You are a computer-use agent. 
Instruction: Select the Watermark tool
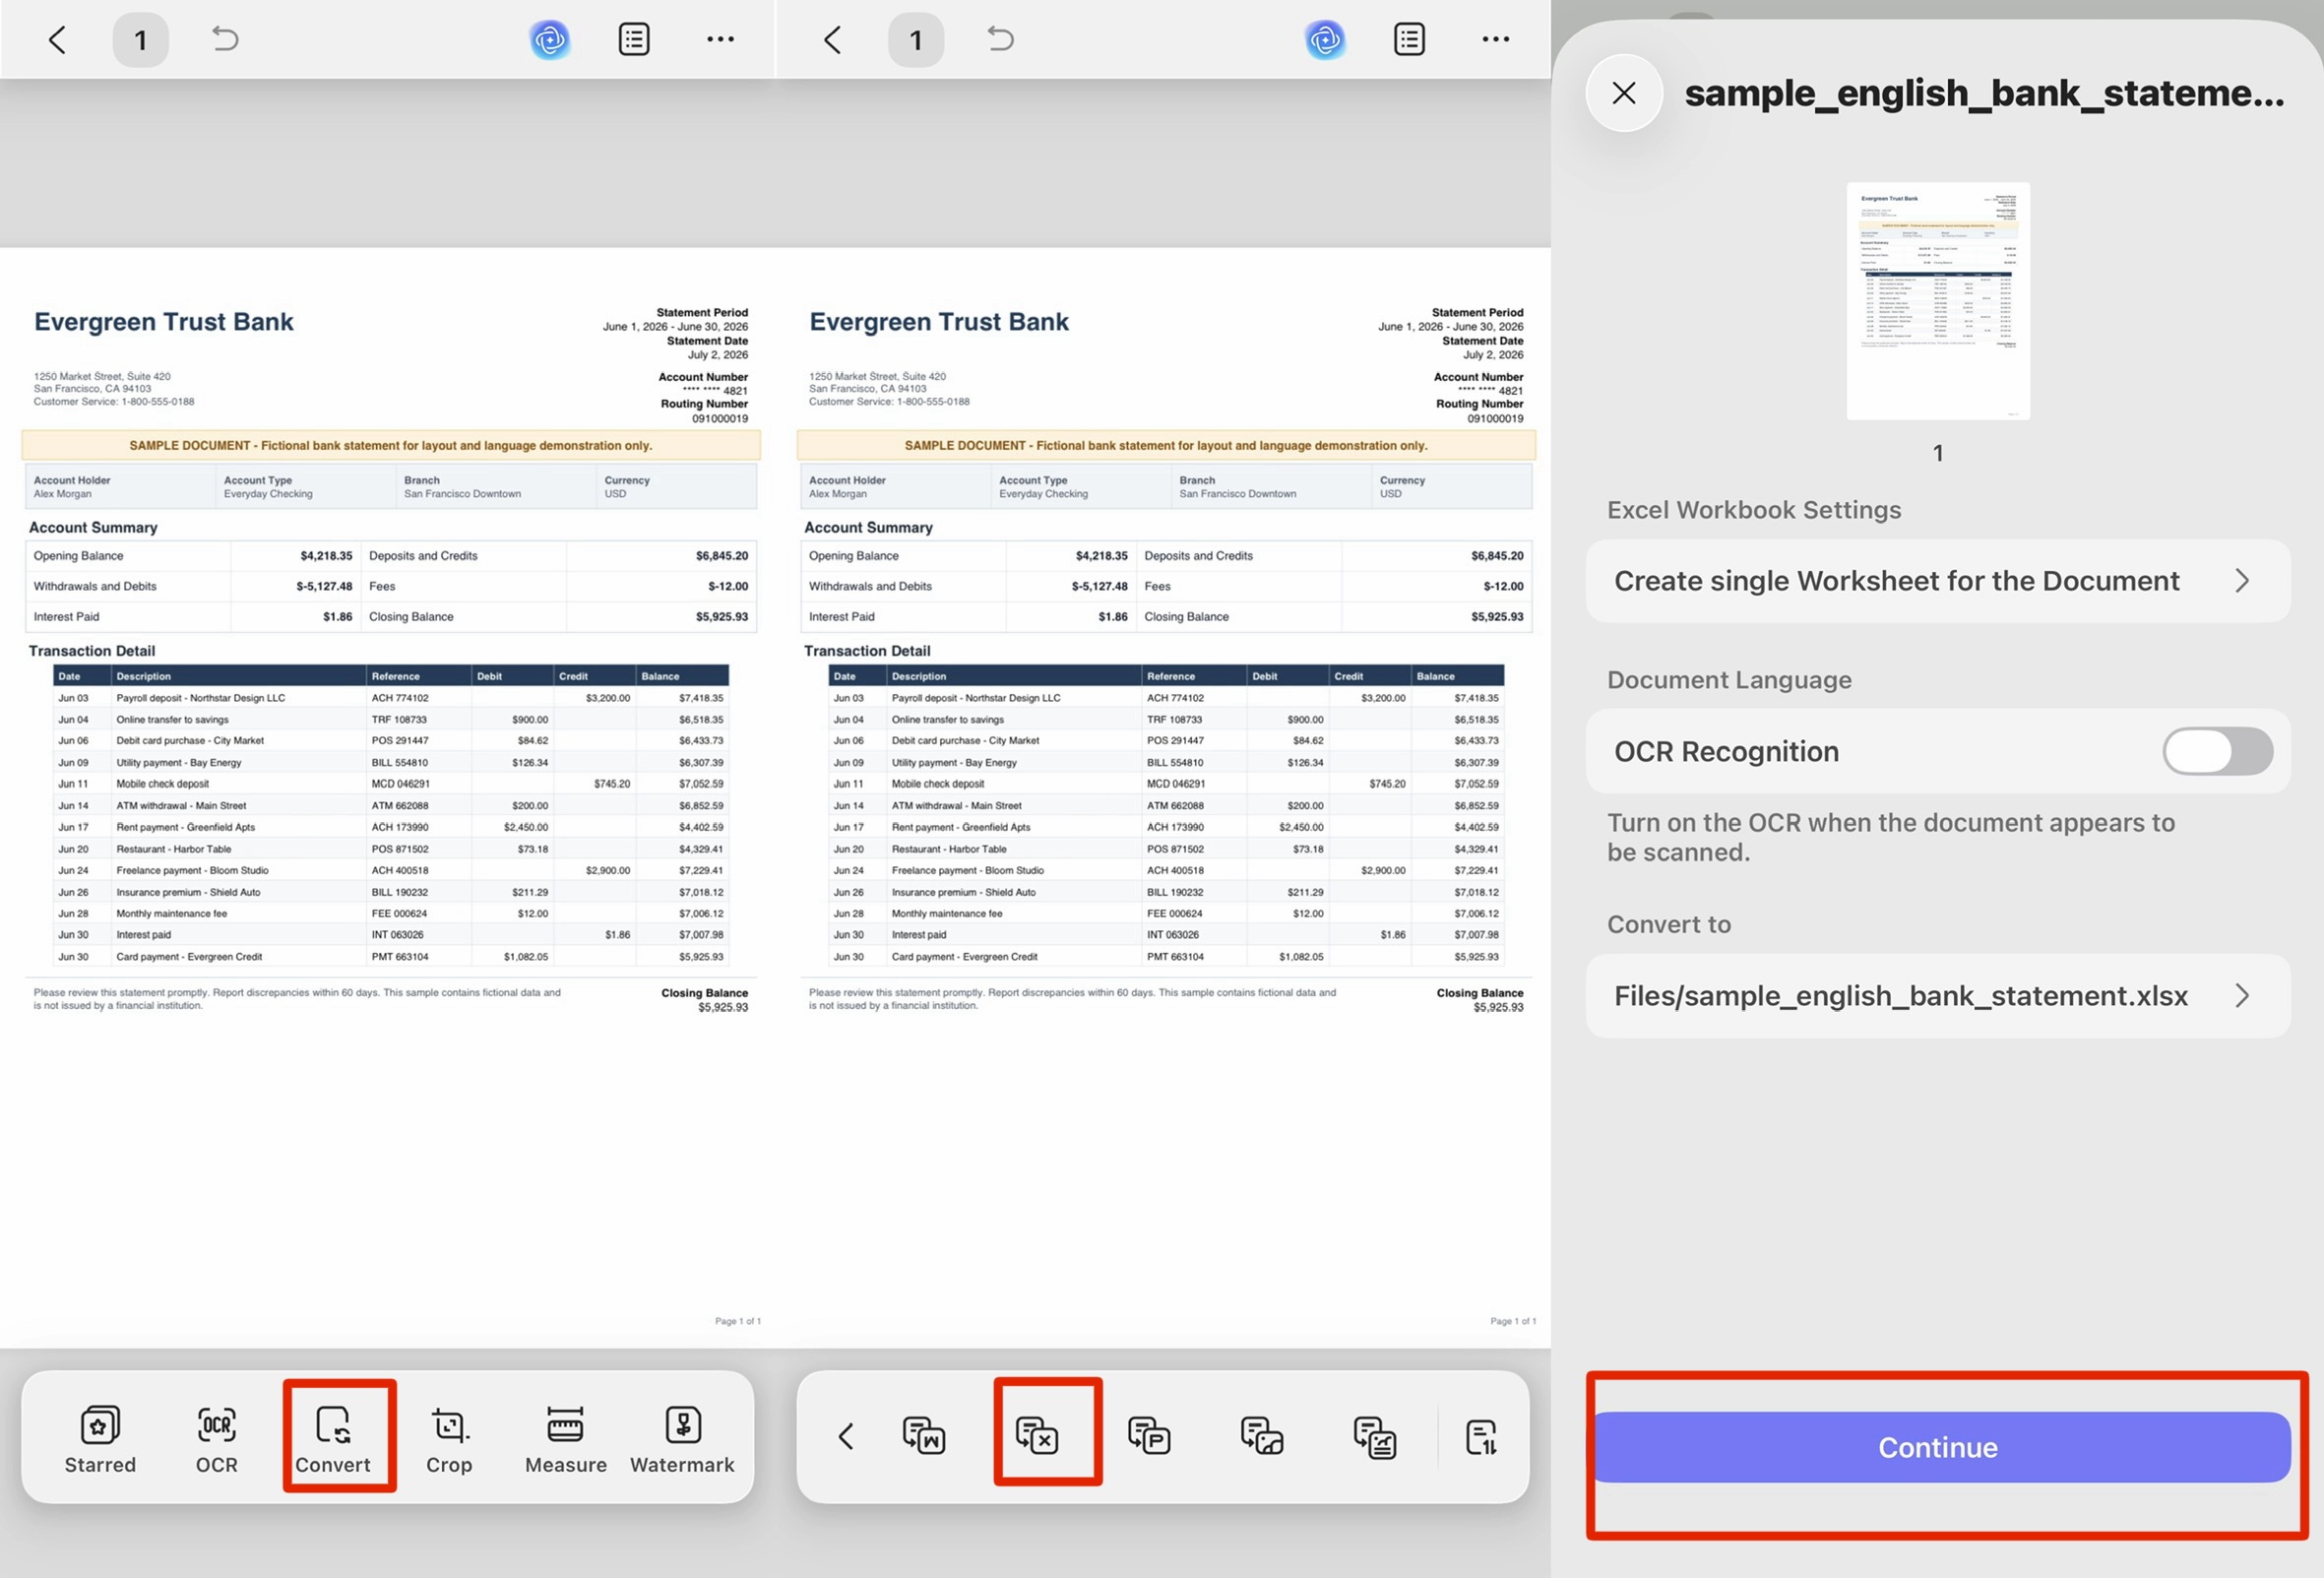pyautogui.click(x=682, y=1439)
